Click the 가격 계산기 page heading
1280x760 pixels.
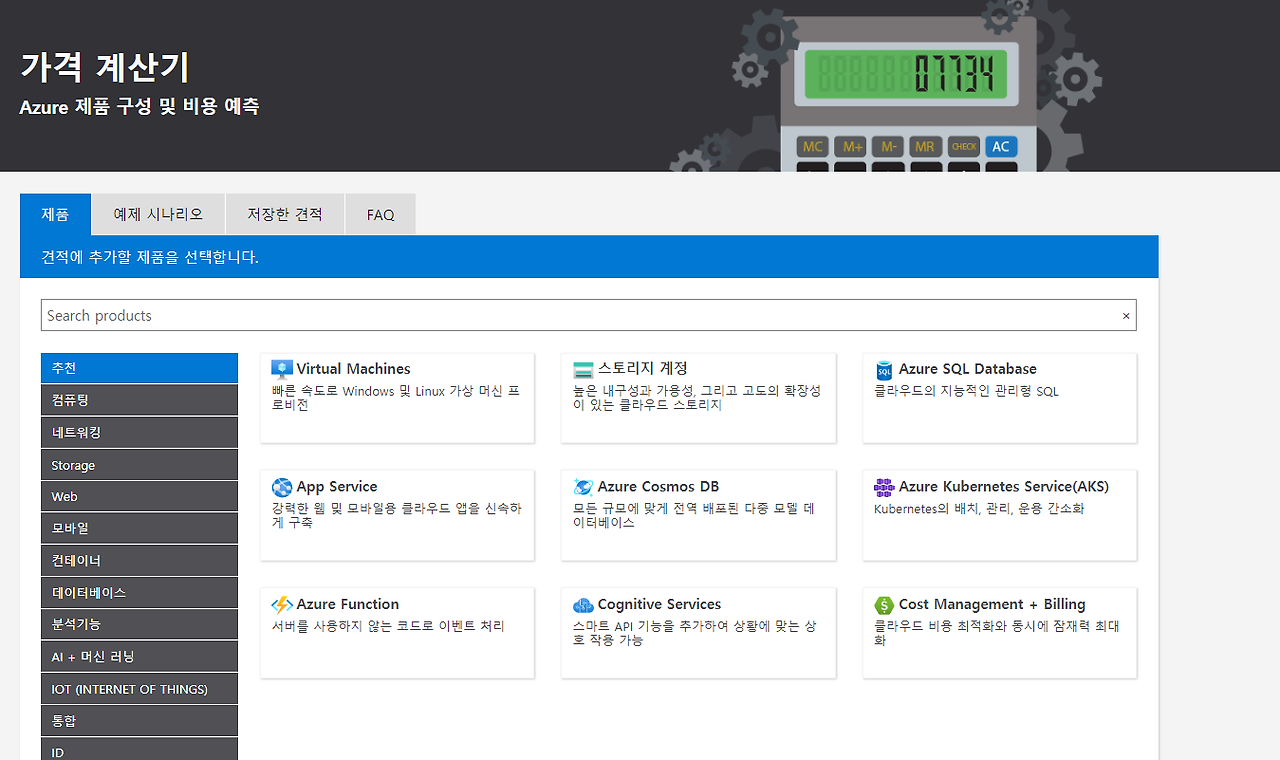104,67
